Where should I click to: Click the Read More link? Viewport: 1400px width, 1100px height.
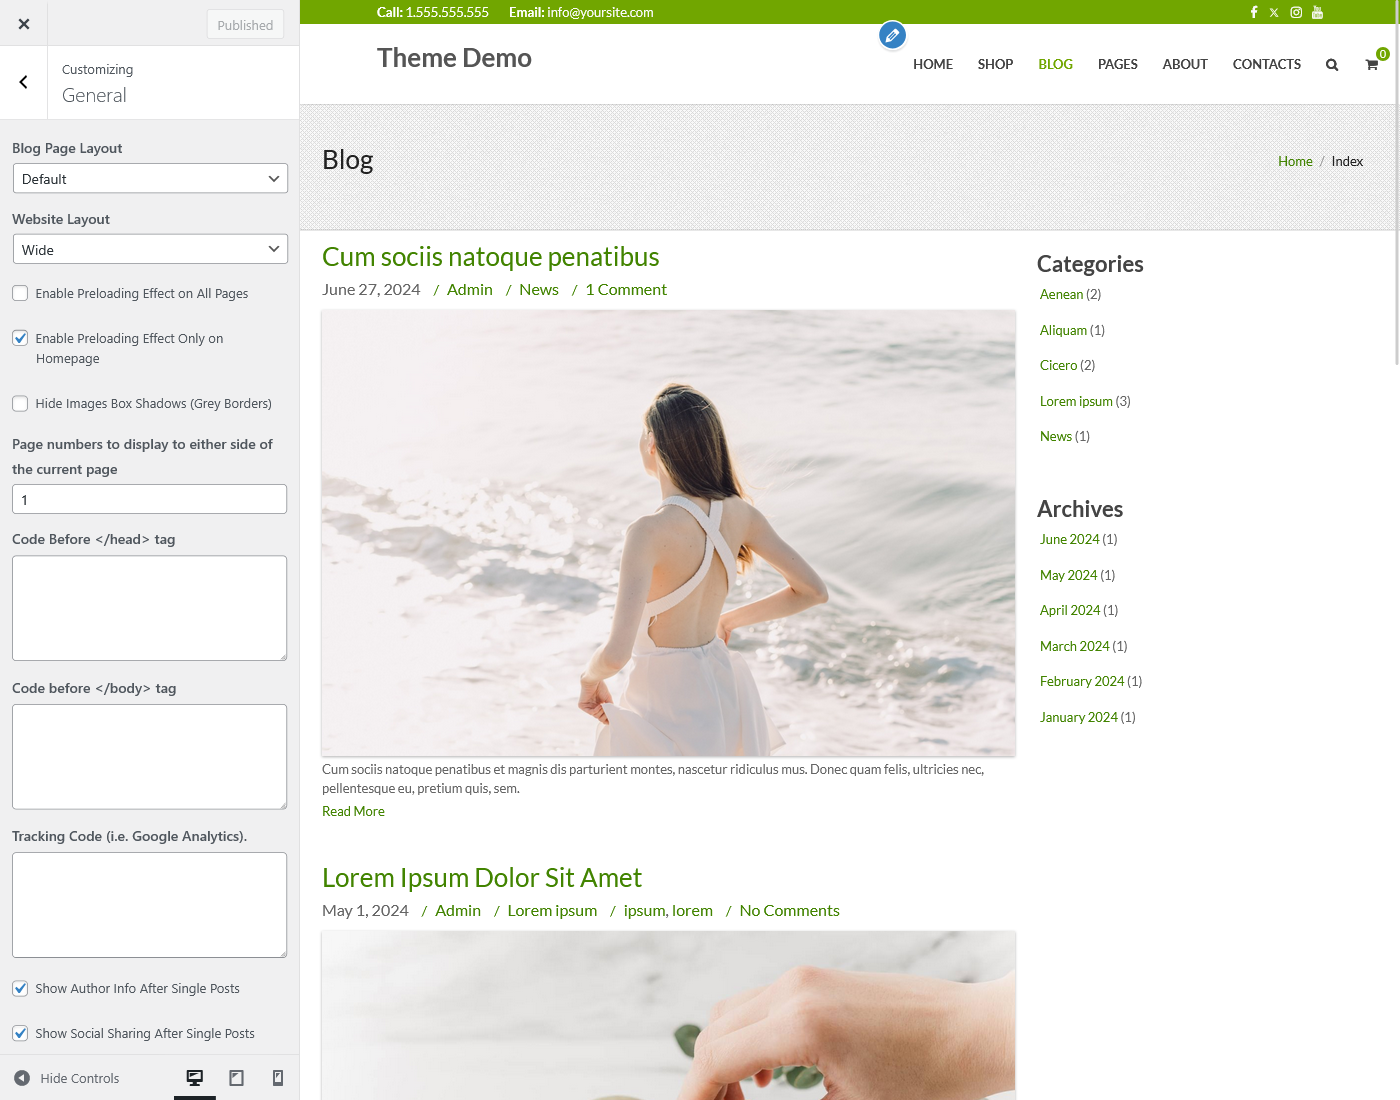click(353, 812)
